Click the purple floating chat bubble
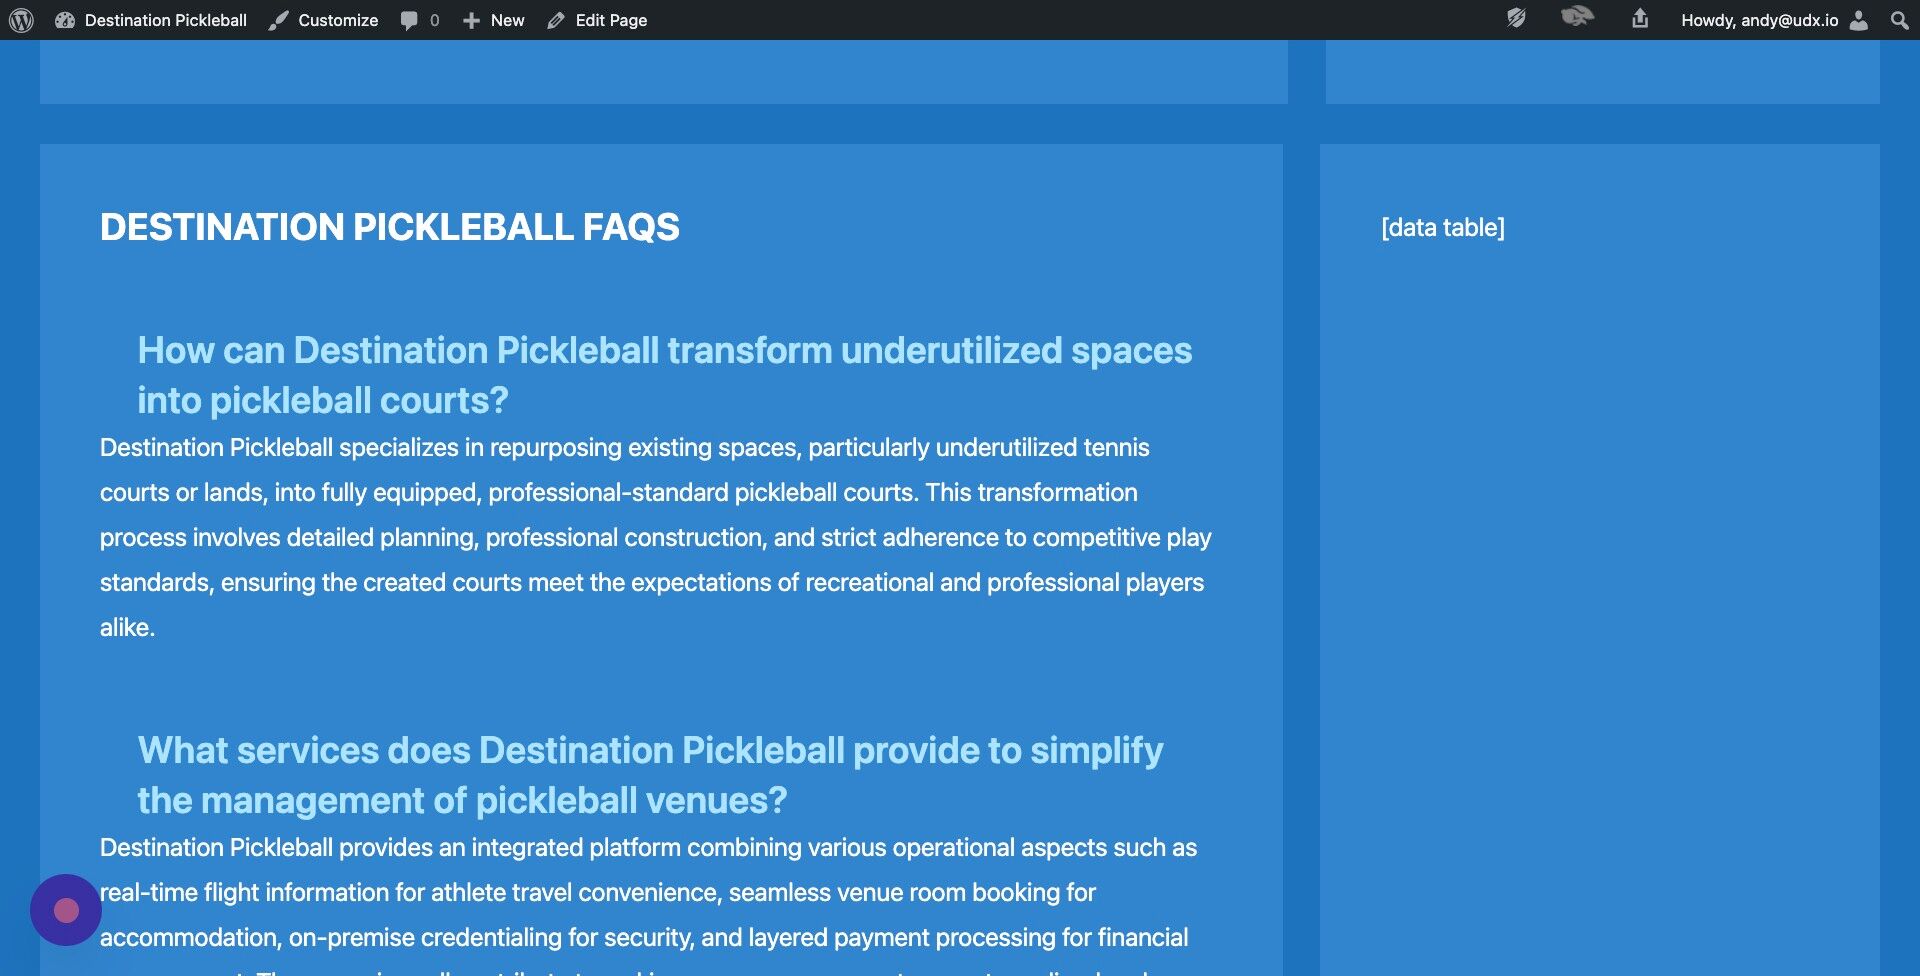Viewport: 1920px width, 976px height. (66, 910)
